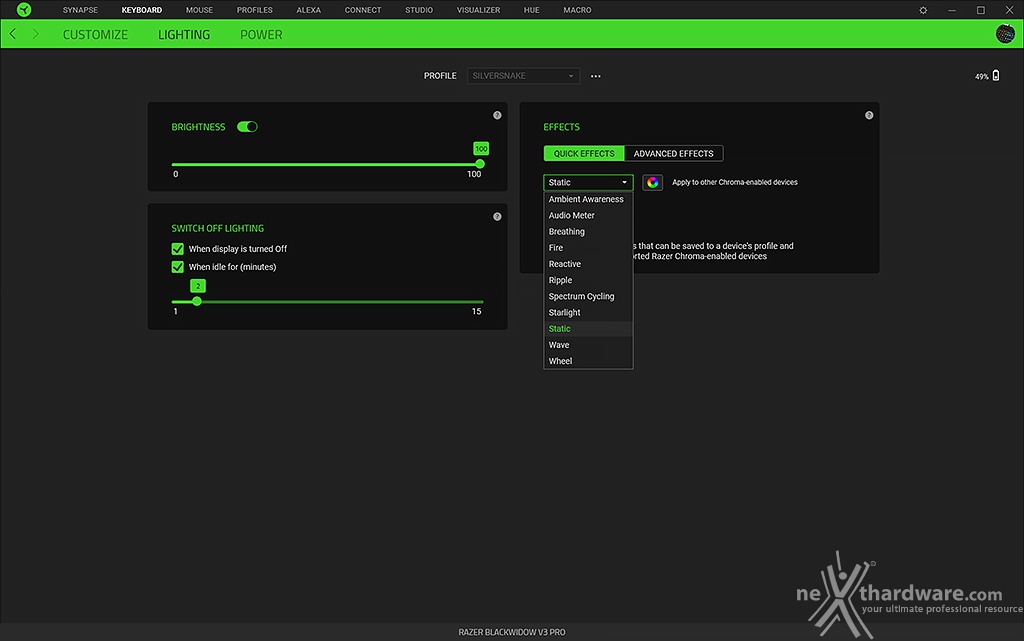Viewport: 1024px width, 641px height.
Task: Choose the Breathing effect
Action: [x=588, y=232]
